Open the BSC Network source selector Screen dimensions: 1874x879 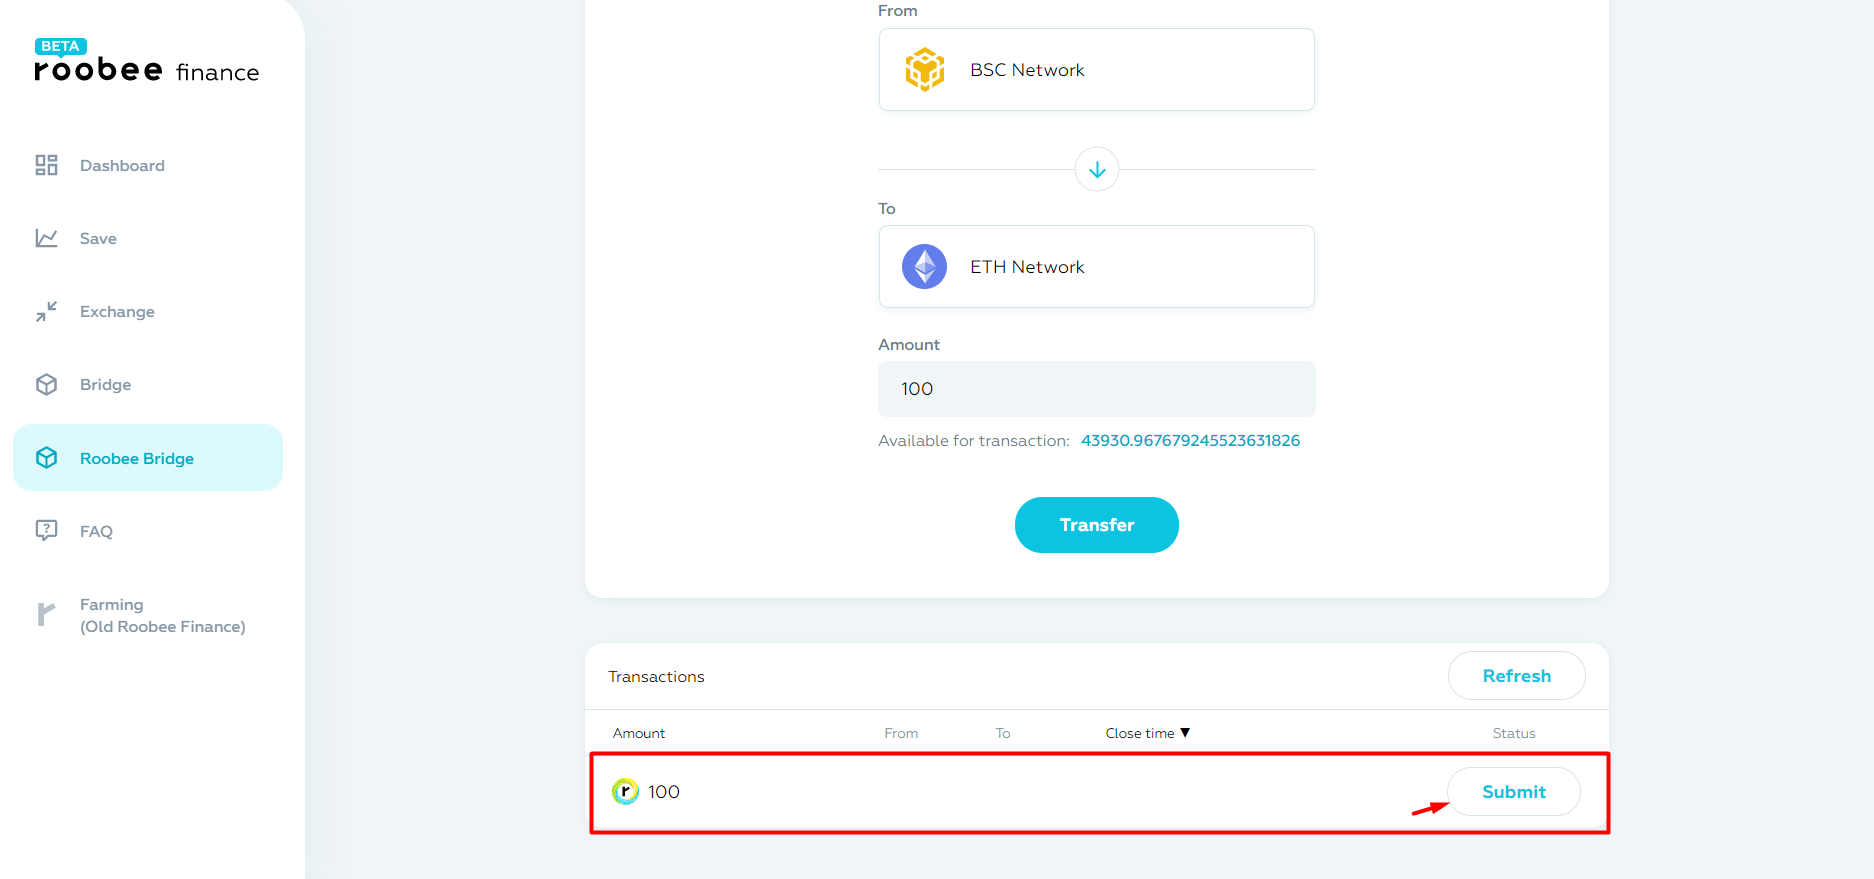pos(1097,69)
